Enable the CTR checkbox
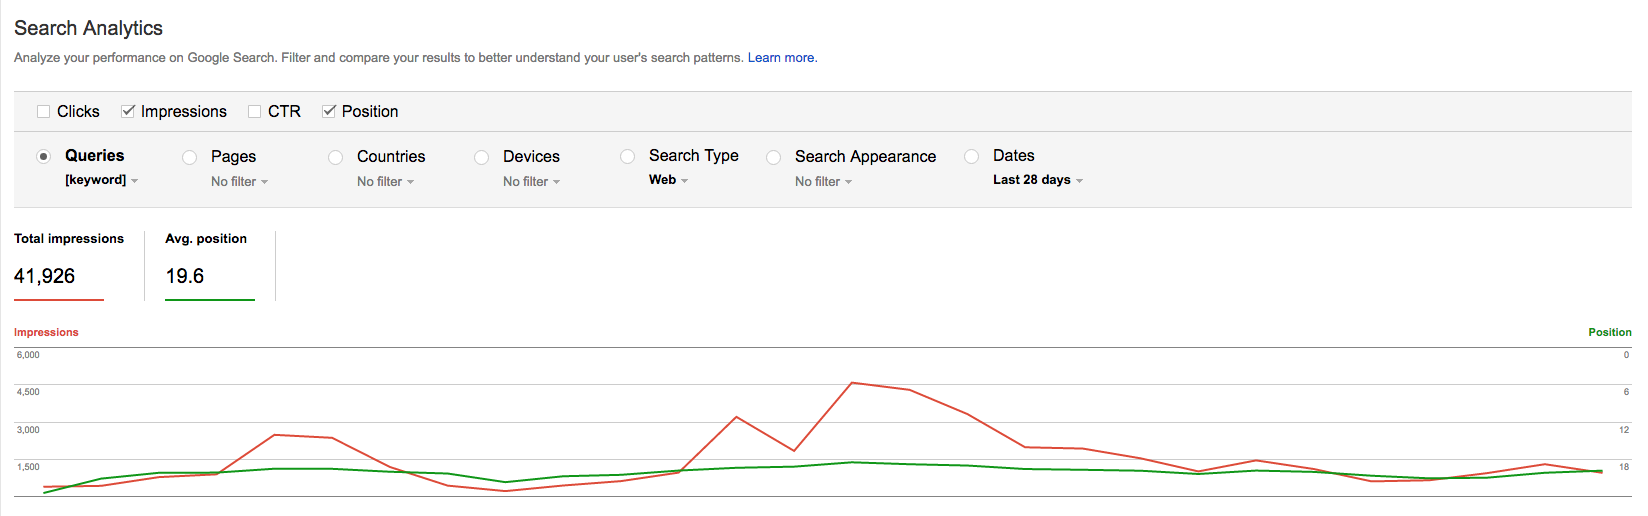The image size is (1648, 516). click(x=255, y=112)
